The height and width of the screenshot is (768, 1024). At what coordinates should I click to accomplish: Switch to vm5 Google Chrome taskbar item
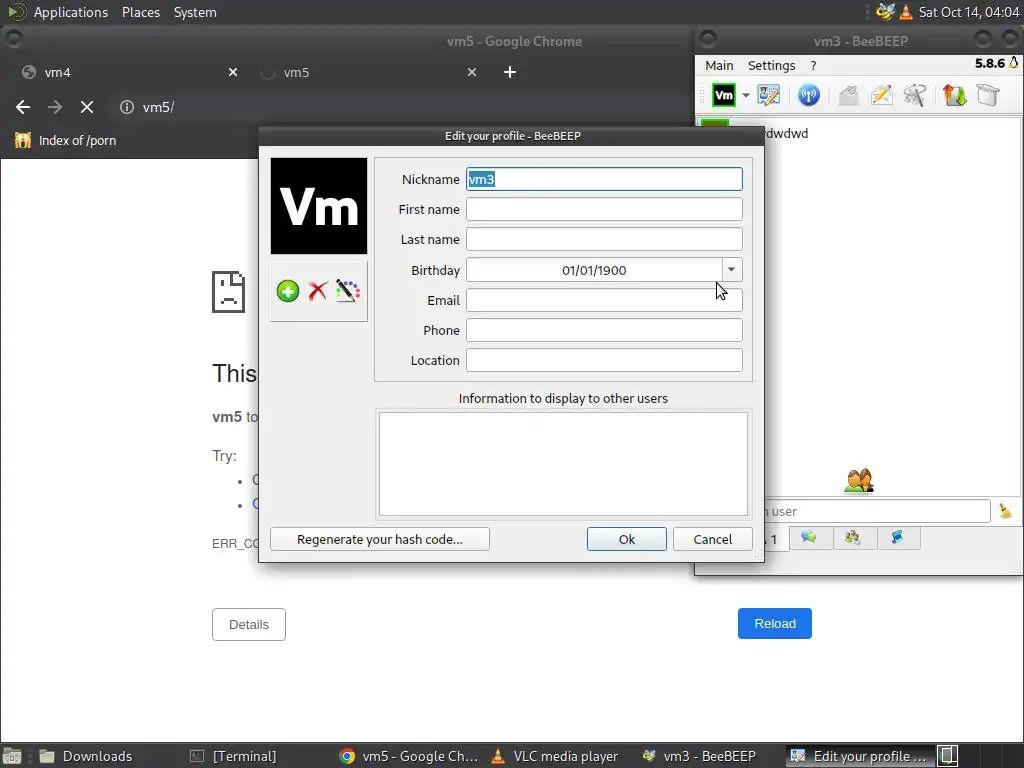tap(409, 756)
